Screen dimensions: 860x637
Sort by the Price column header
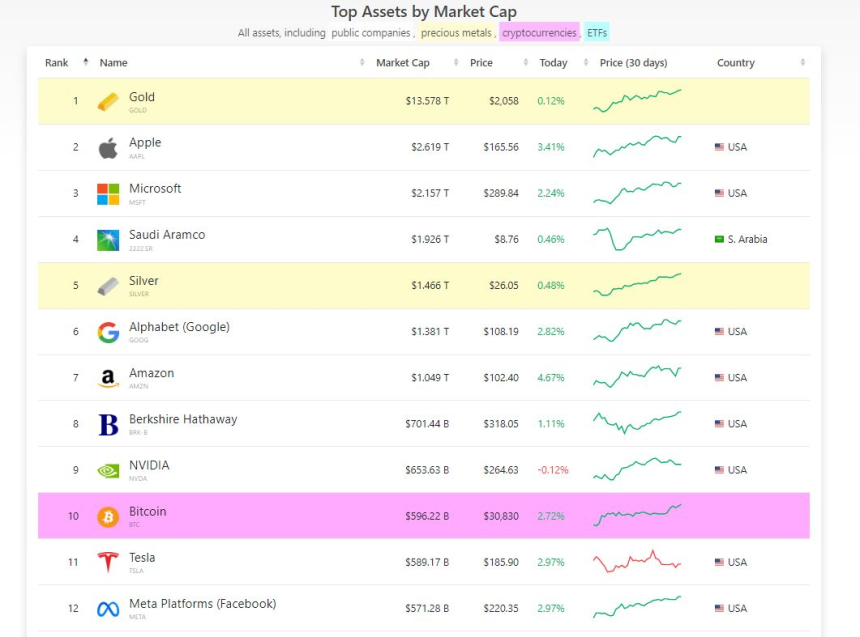(x=481, y=63)
